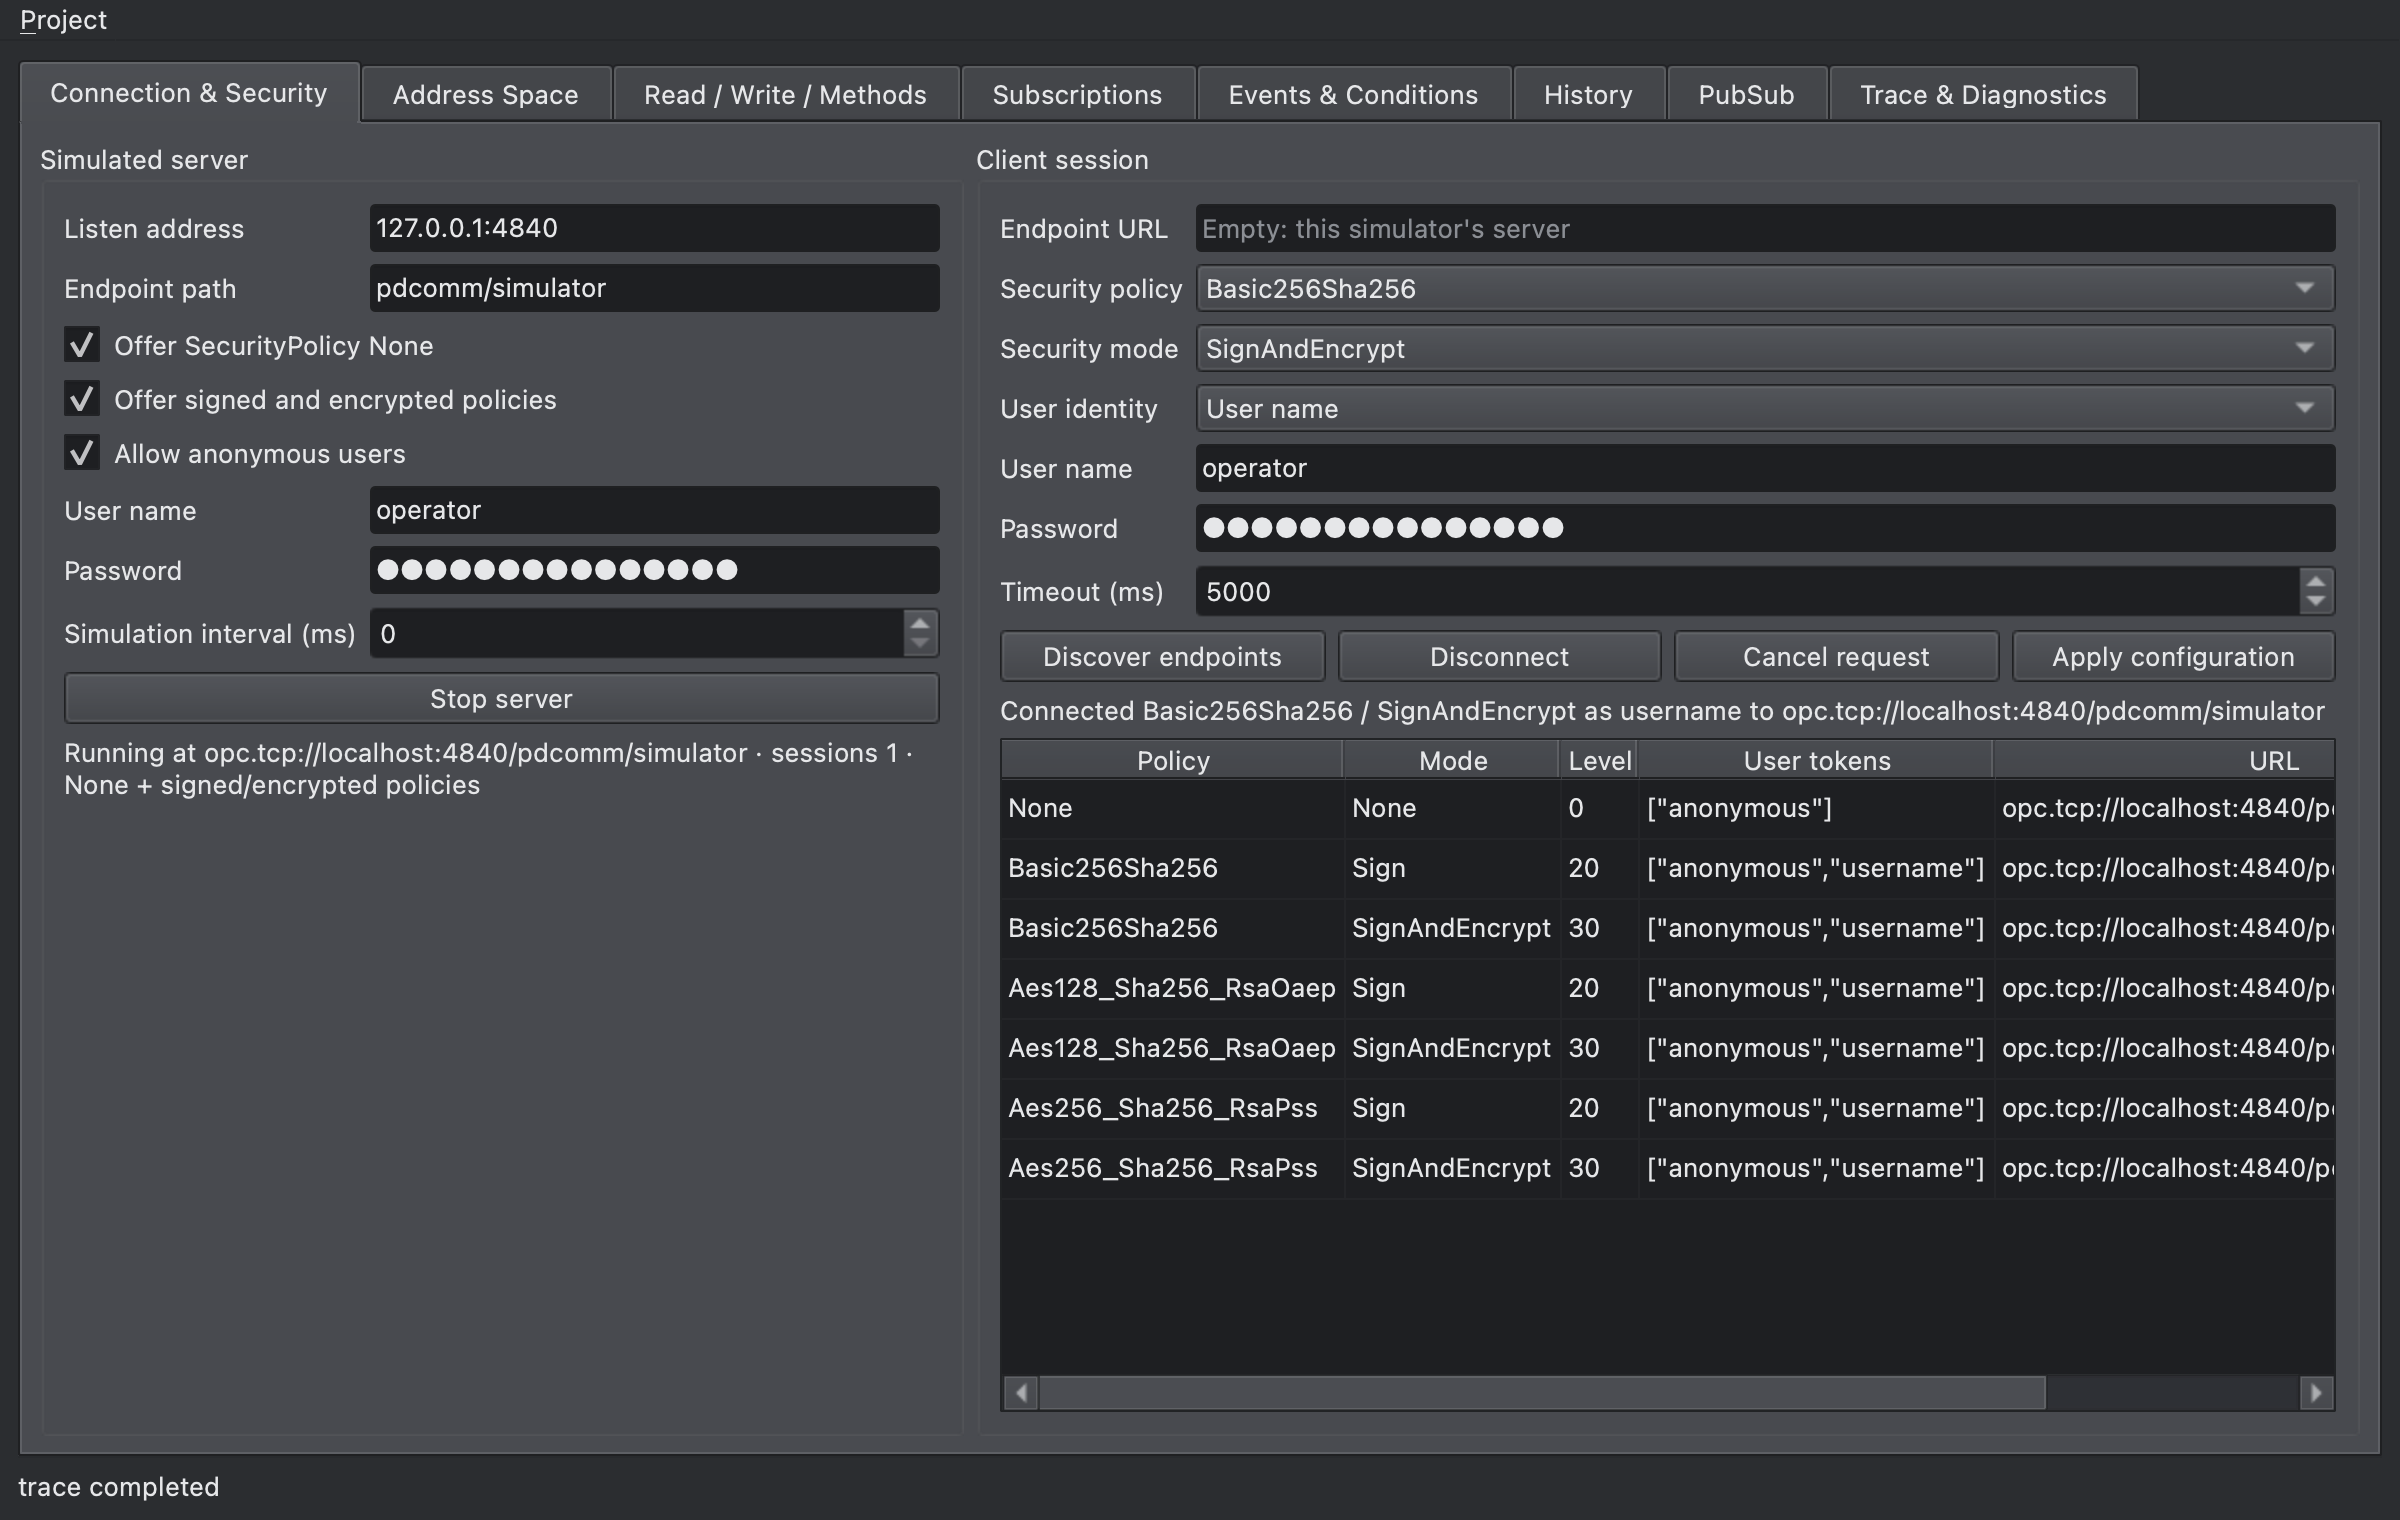Select the Aes256_Sha256_RsaPss SignAndEncrypt row
This screenshot has width=2400, height=1520.
(1667, 1168)
